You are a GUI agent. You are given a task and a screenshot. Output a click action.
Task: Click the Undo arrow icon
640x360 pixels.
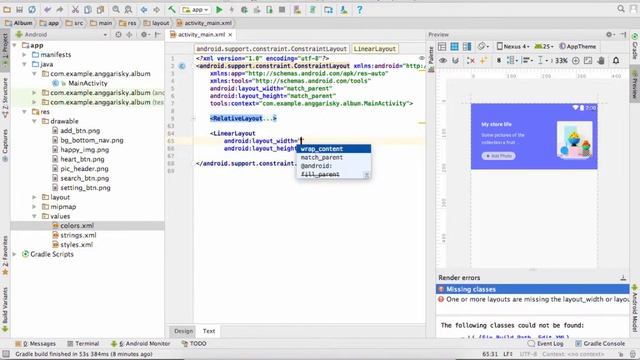48,9
